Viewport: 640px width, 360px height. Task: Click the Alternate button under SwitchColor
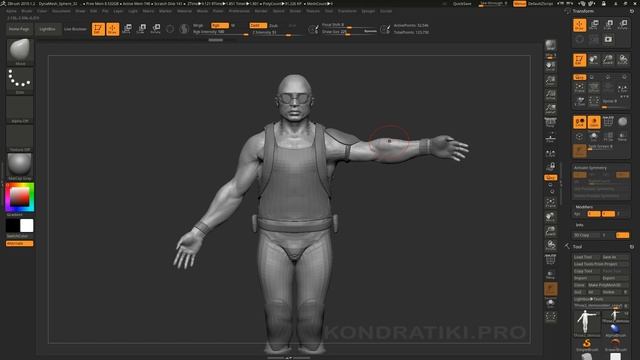point(20,244)
